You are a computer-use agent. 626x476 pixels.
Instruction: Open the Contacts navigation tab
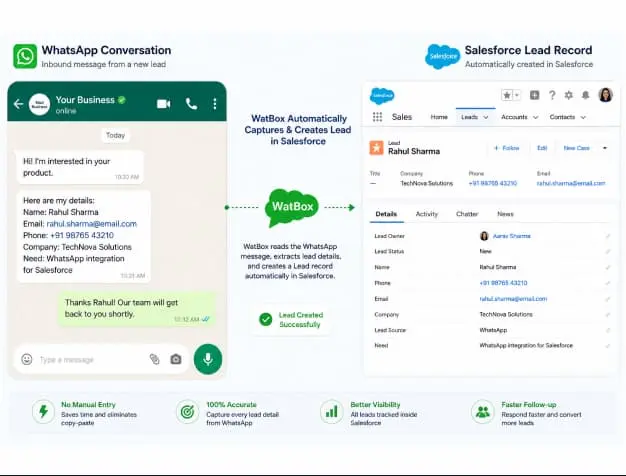click(x=562, y=117)
